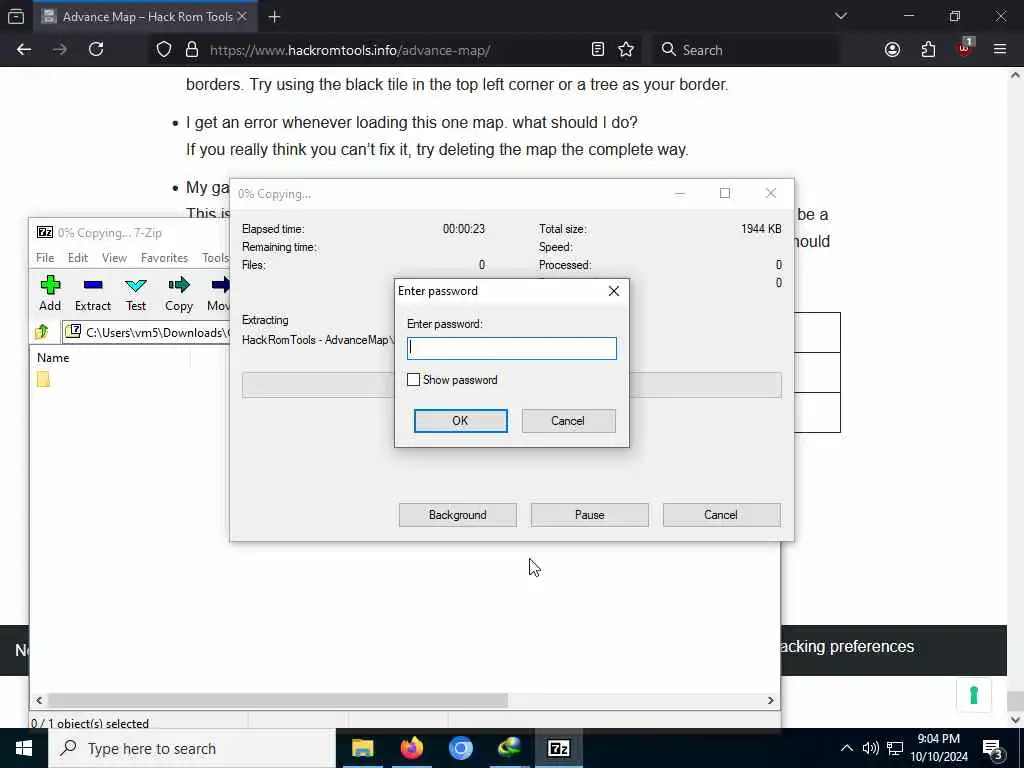
Task: Open Firefox View icon at tab bar
Action: pyautogui.click(x=16, y=17)
